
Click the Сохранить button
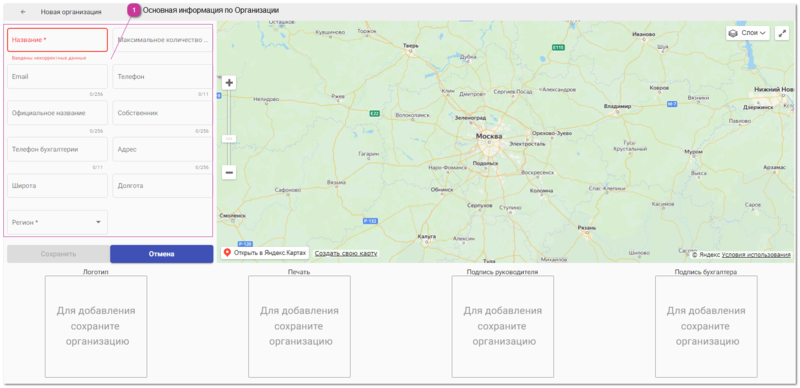[59, 254]
